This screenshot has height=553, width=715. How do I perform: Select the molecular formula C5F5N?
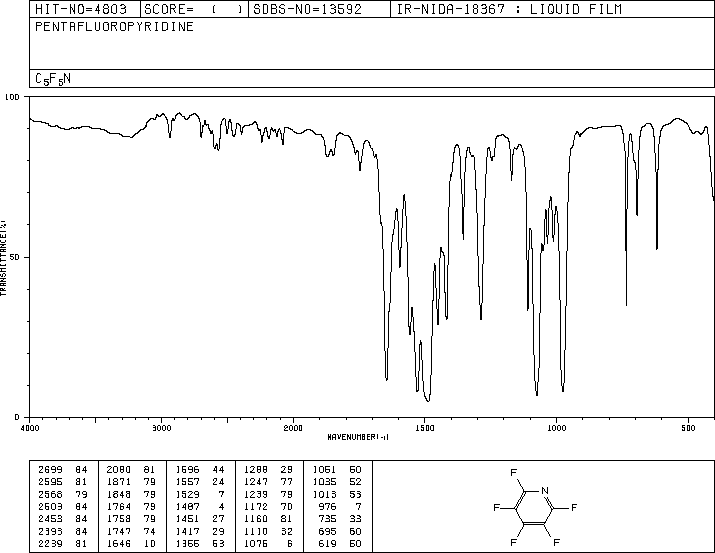53,79
